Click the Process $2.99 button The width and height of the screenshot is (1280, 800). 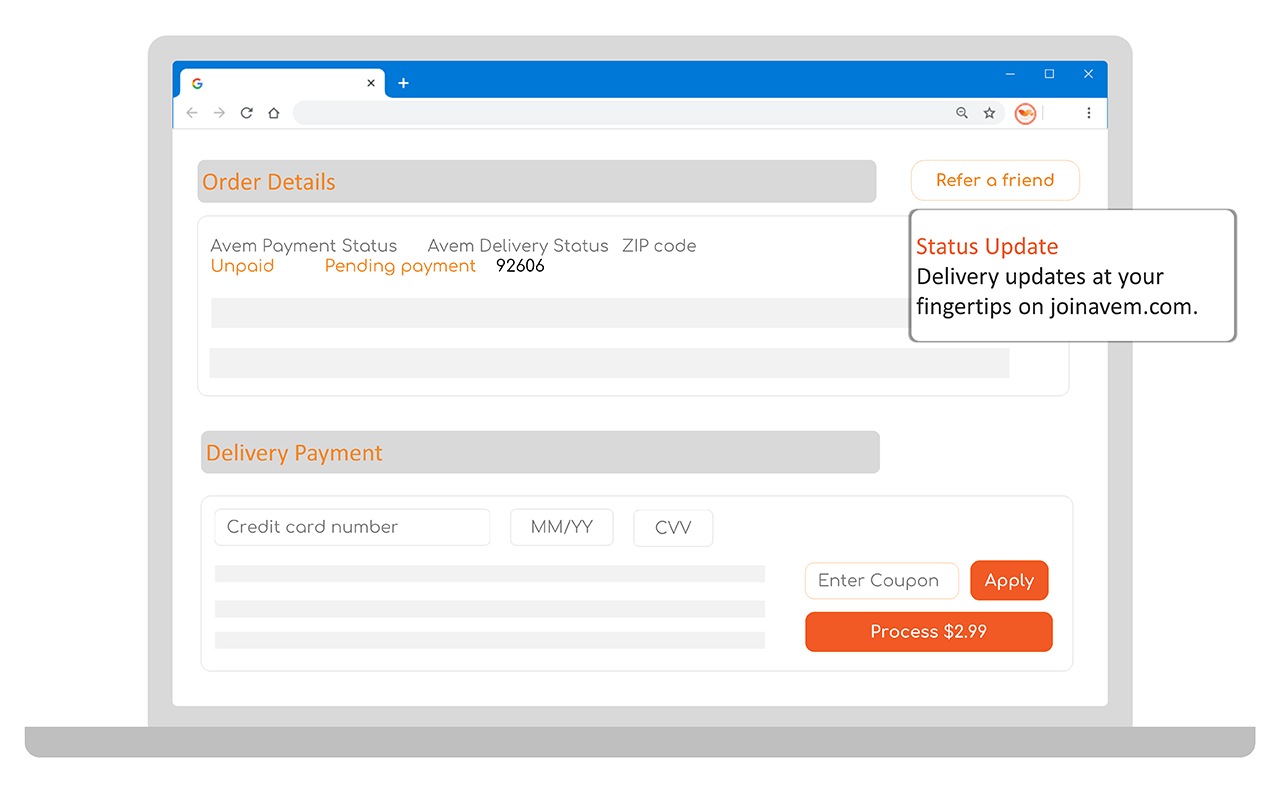[x=929, y=632]
